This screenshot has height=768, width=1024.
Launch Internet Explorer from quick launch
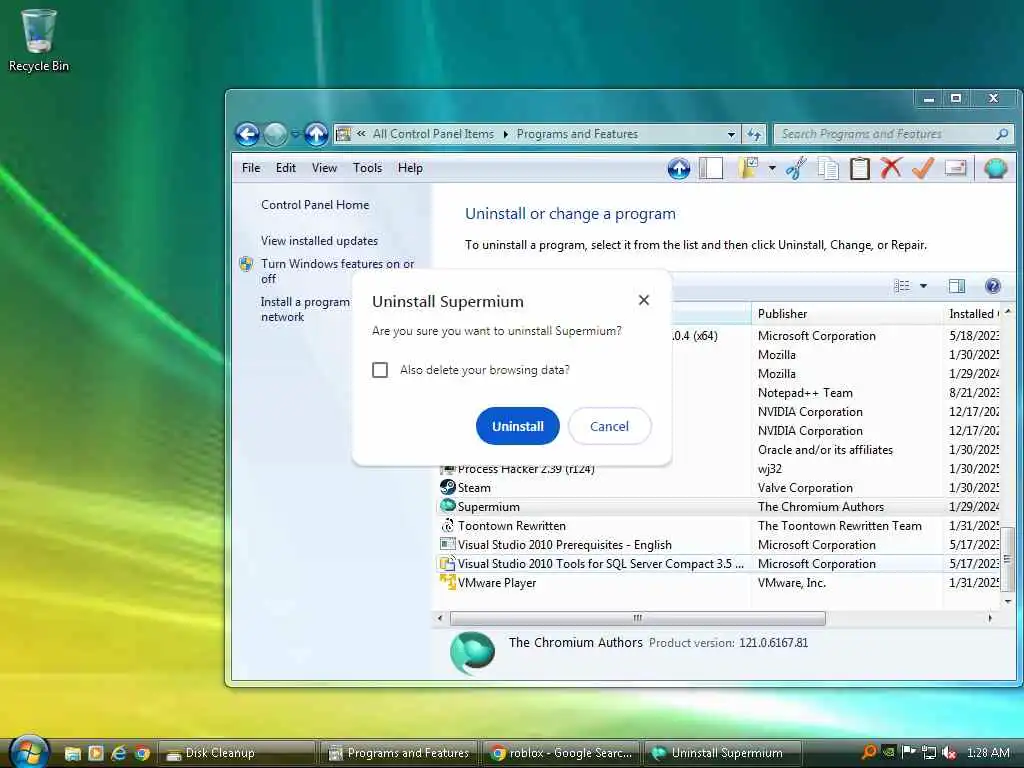[x=119, y=753]
